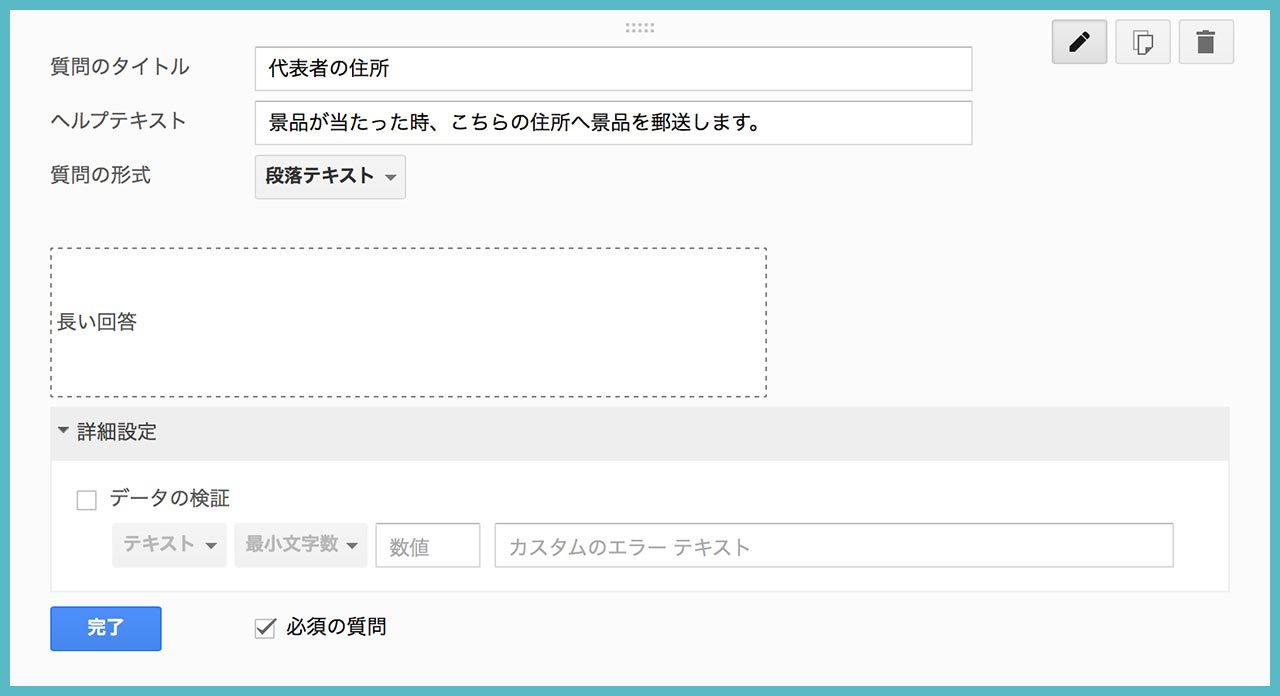
Task: Collapse the 詳細設定 section
Action: point(640,433)
